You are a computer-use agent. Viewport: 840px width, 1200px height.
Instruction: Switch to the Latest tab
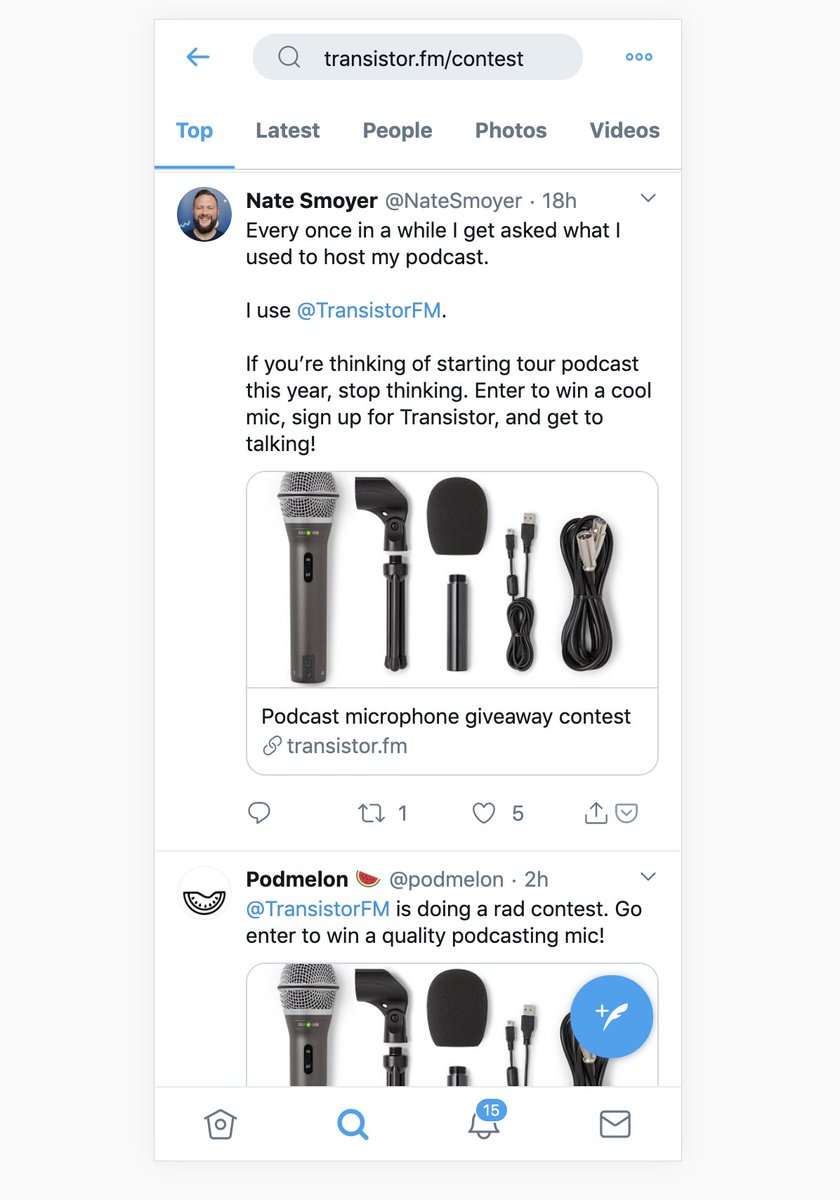click(287, 130)
